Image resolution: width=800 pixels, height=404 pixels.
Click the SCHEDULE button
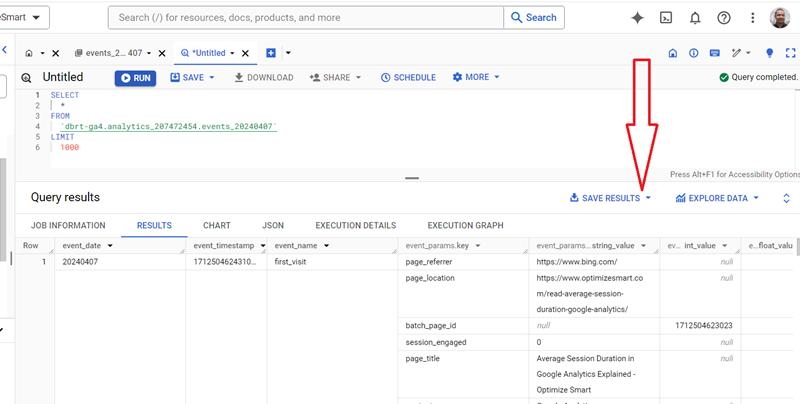click(408, 78)
